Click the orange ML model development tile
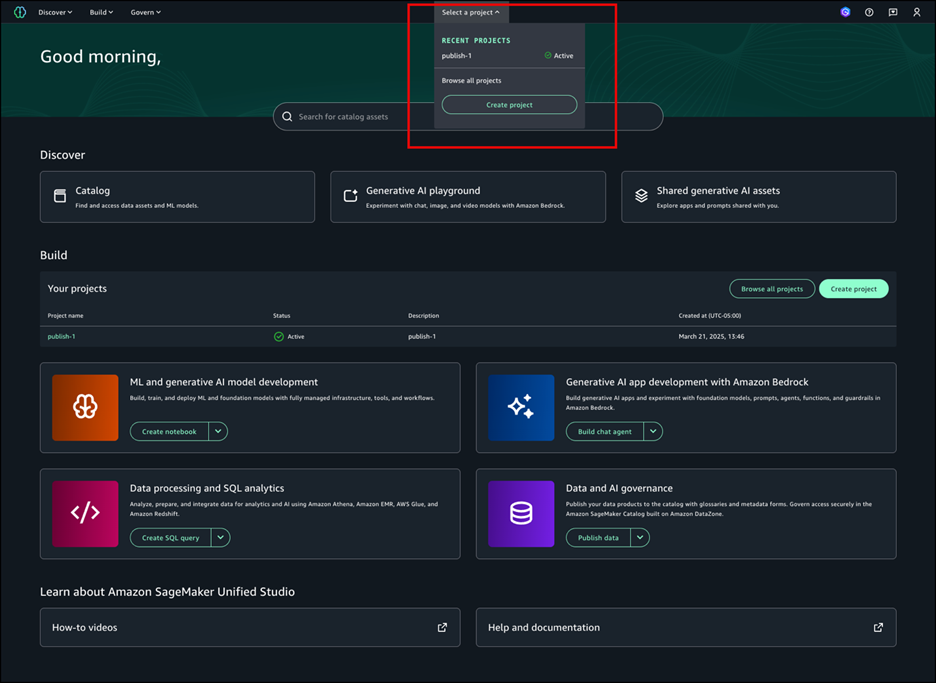This screenshot has height=683, width=936. click(x=85, y=408)
